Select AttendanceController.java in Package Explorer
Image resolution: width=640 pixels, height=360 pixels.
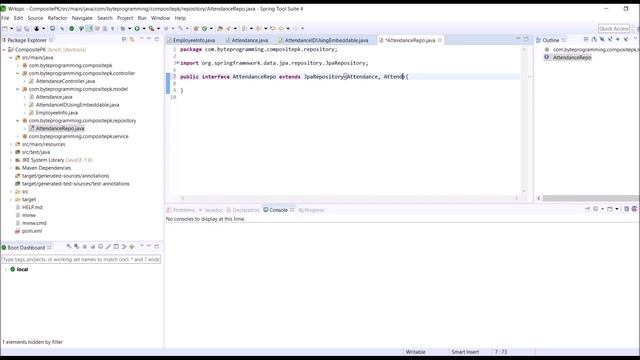coord(65,81)
